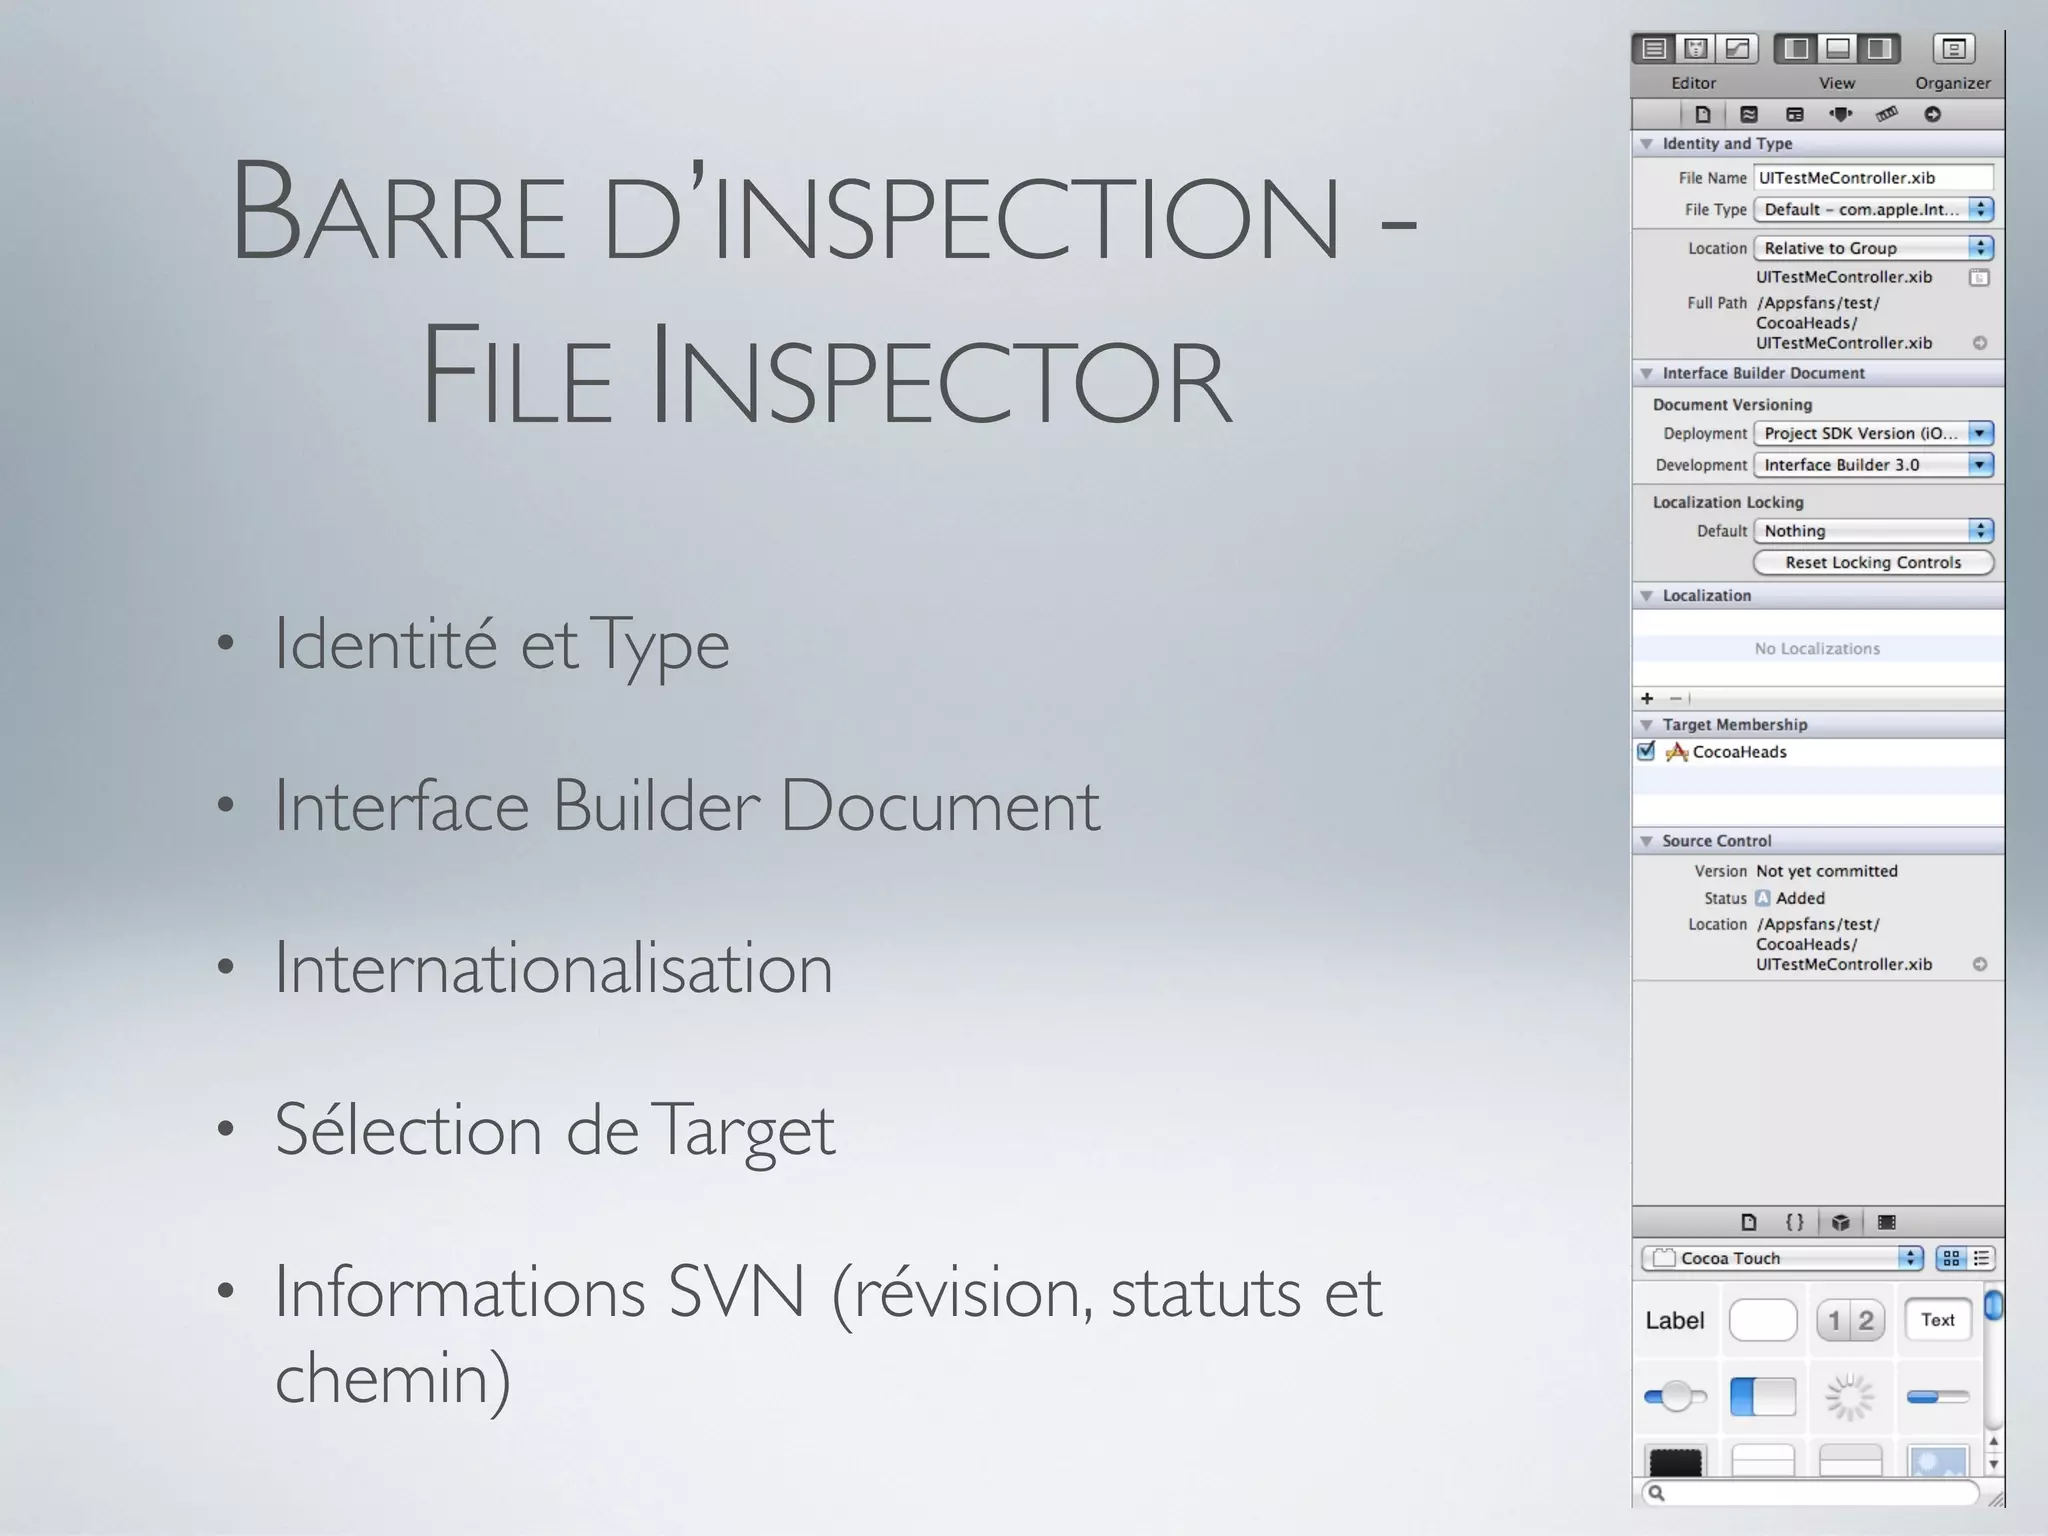The height and width of the screenshot is (1536, 2048).
Task: Show the Code Snippet library
Action: 1794,1222
